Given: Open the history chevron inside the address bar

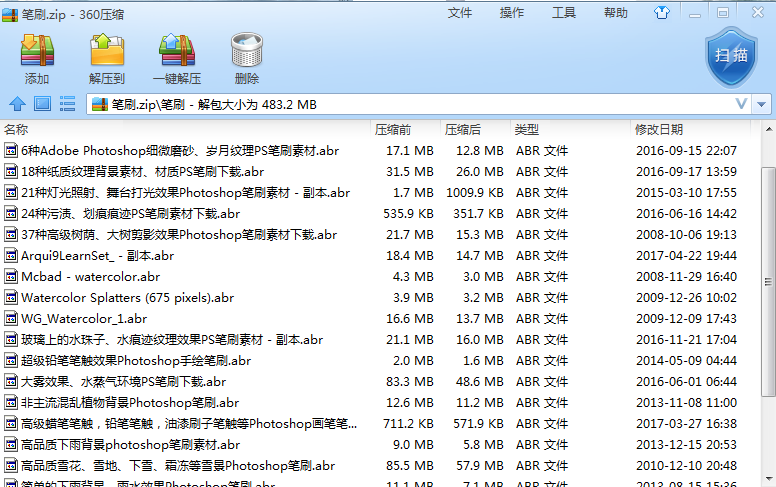Looking at the screenshot, I should click(741, 104).
